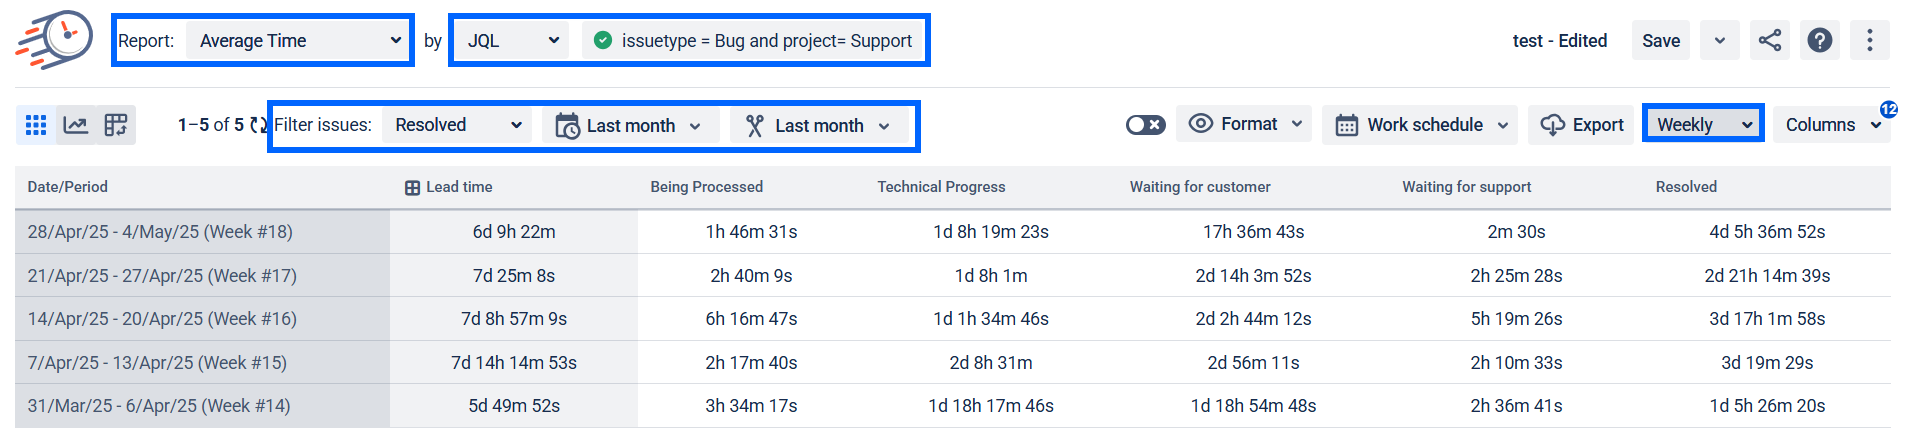Edit the JQL query issuetype = Bug field
Viewport: 1909px width, 432px height.
pyautogui.click(x=752, y=41)
